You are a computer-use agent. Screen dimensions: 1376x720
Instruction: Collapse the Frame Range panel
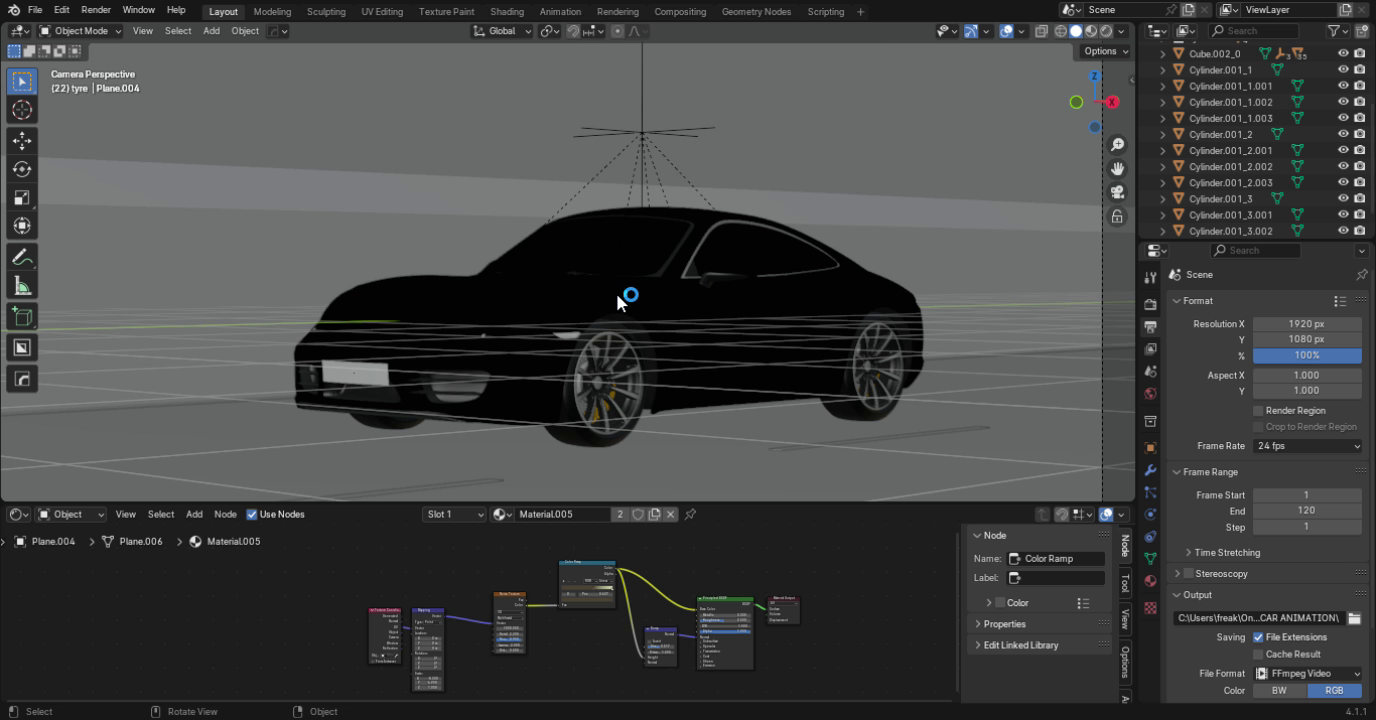pyautogui.click(x=1210, y=472)
